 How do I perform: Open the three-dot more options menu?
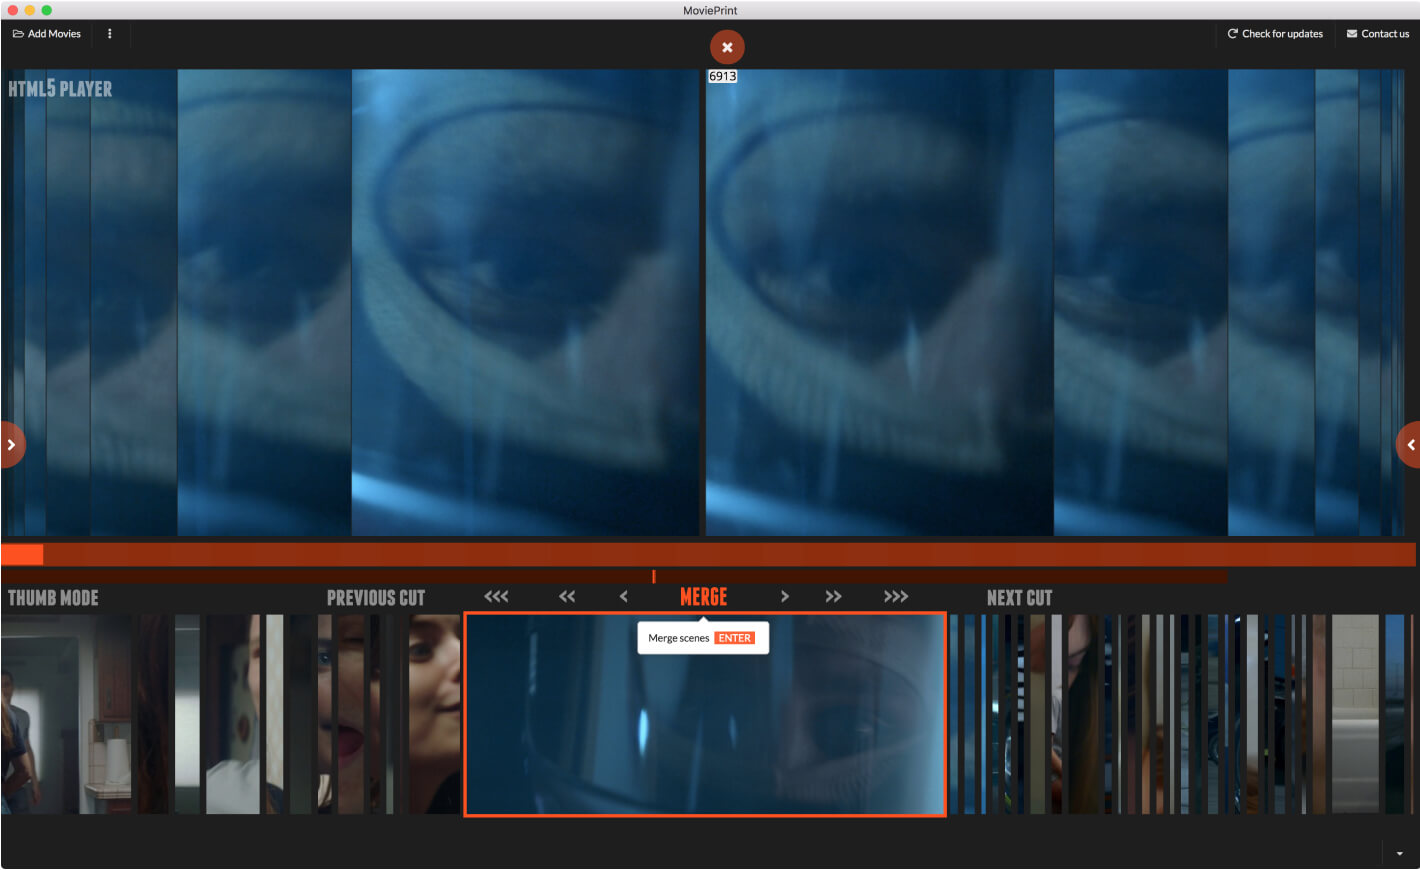(x=110, y=34)
